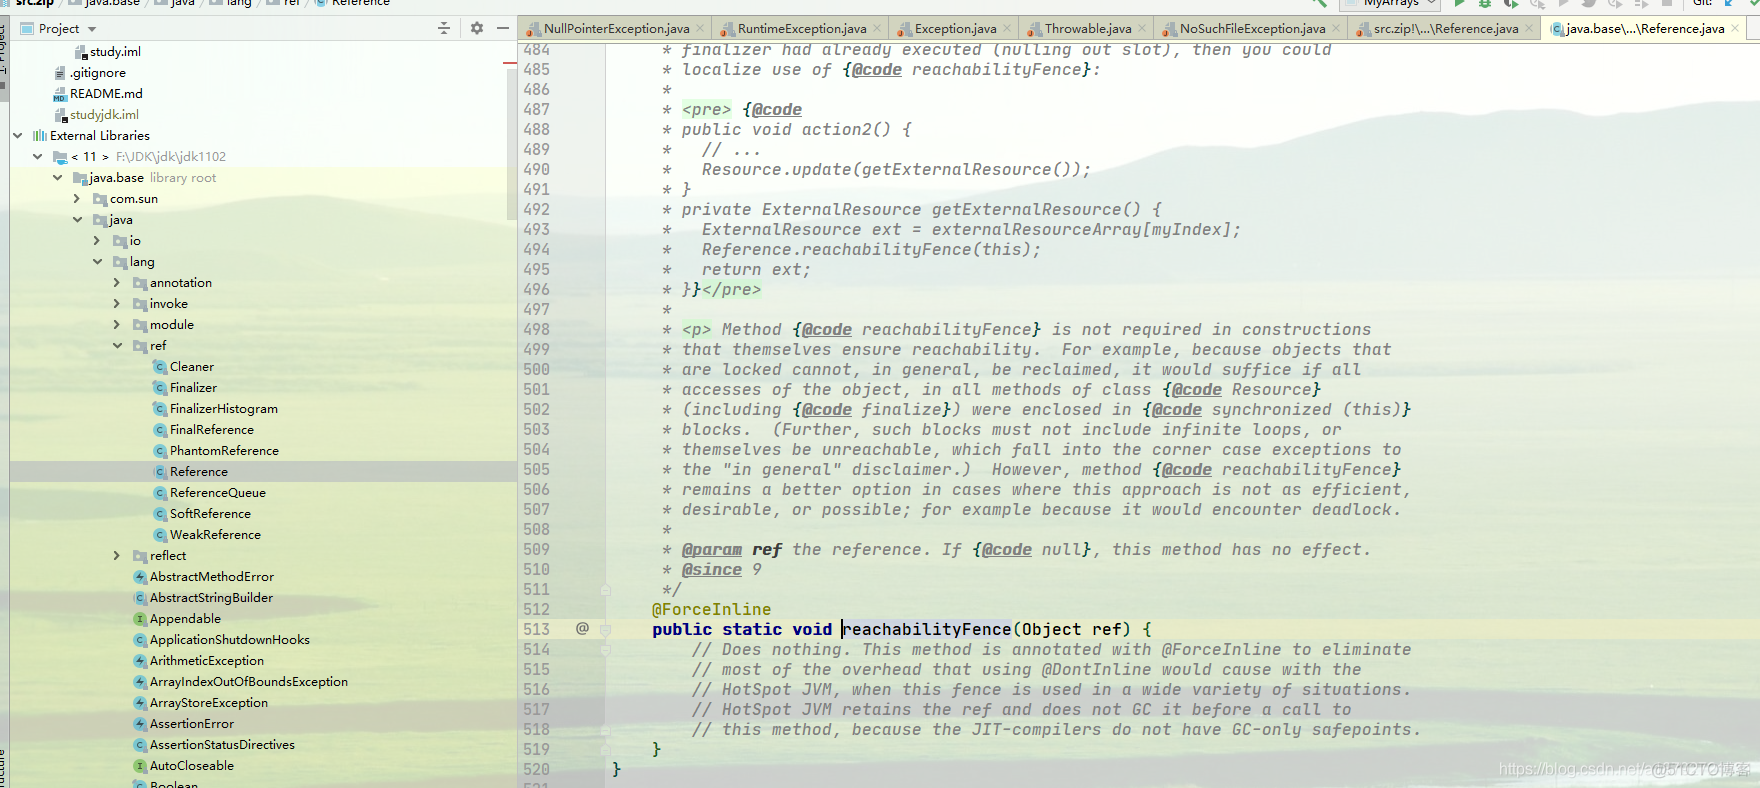Screen dimensions: 1760x788
Task: Switch to RuntimeException.java tab
Action: tap(802, 29)
